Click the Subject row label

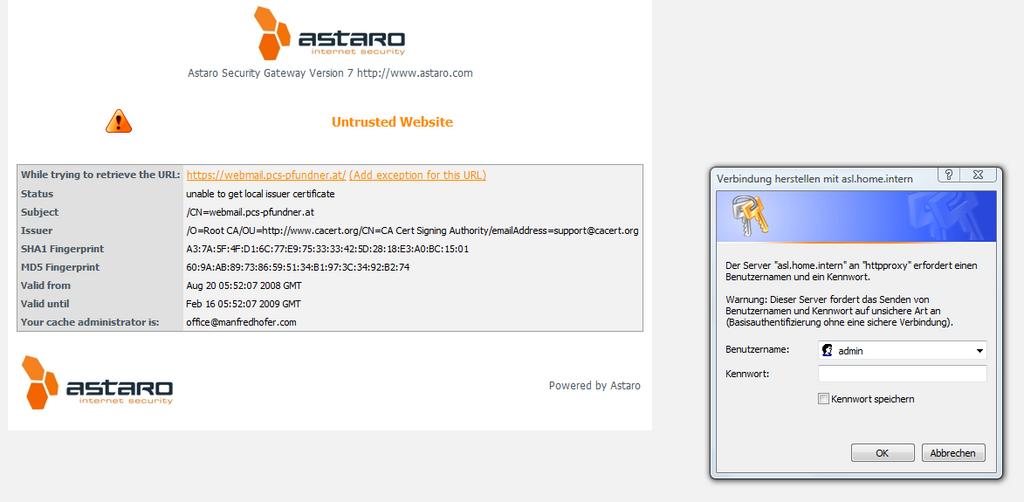tap(39, 212)
